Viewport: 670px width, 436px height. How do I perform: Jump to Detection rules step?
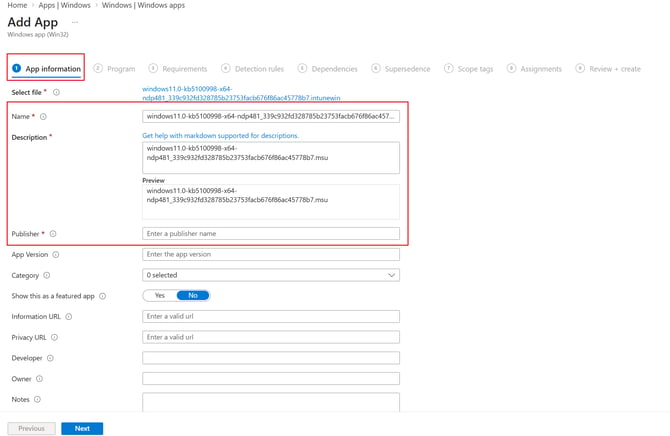(x=253, y=69)
